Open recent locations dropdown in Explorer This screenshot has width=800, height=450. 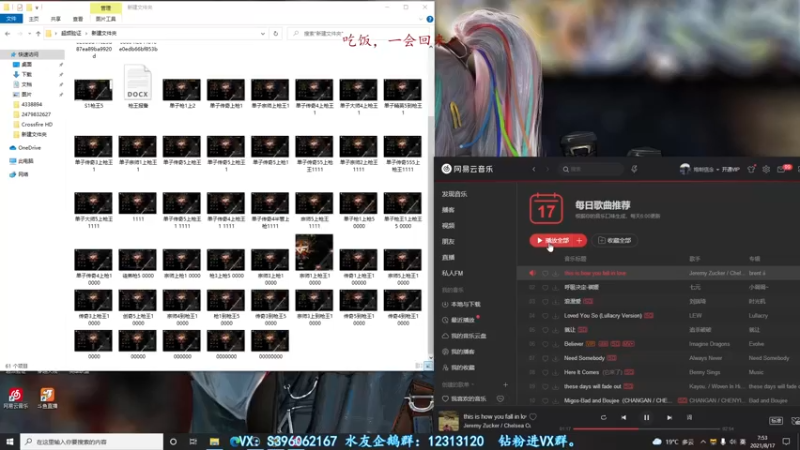(x=29, y=34)
